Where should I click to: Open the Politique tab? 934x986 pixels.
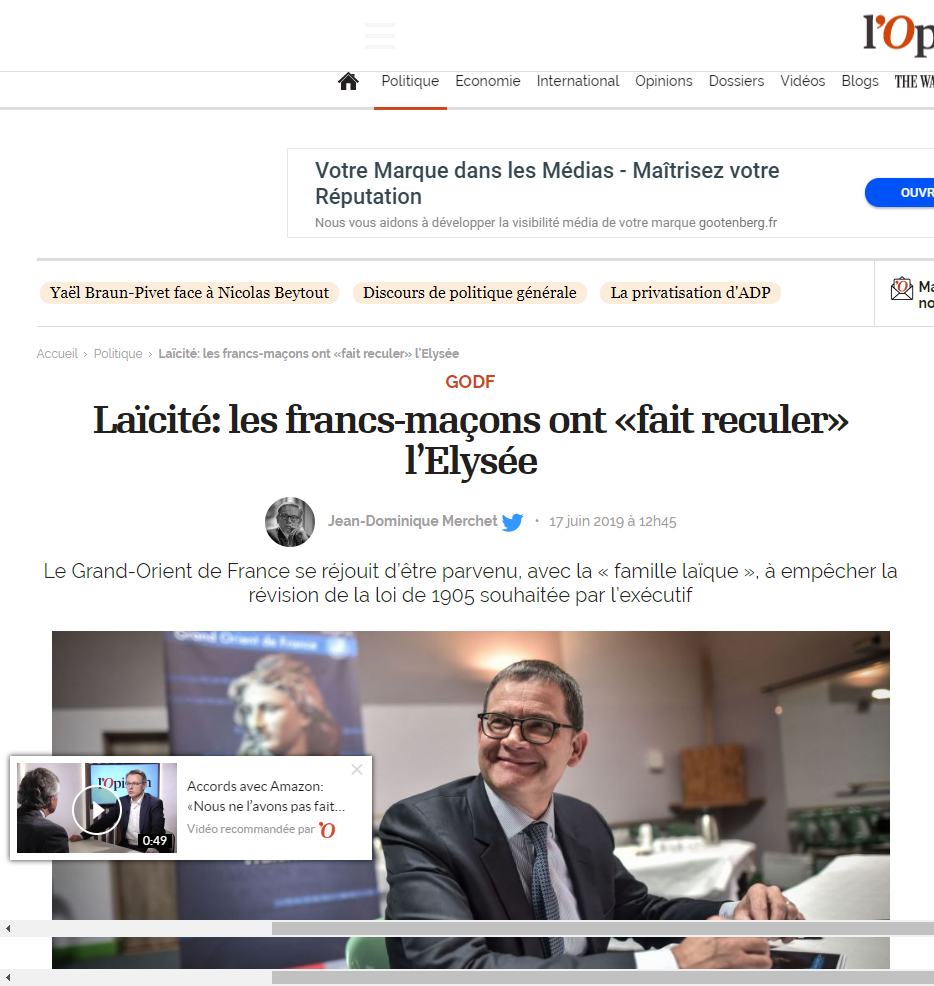pyautogui.click(x=410, y=81)
